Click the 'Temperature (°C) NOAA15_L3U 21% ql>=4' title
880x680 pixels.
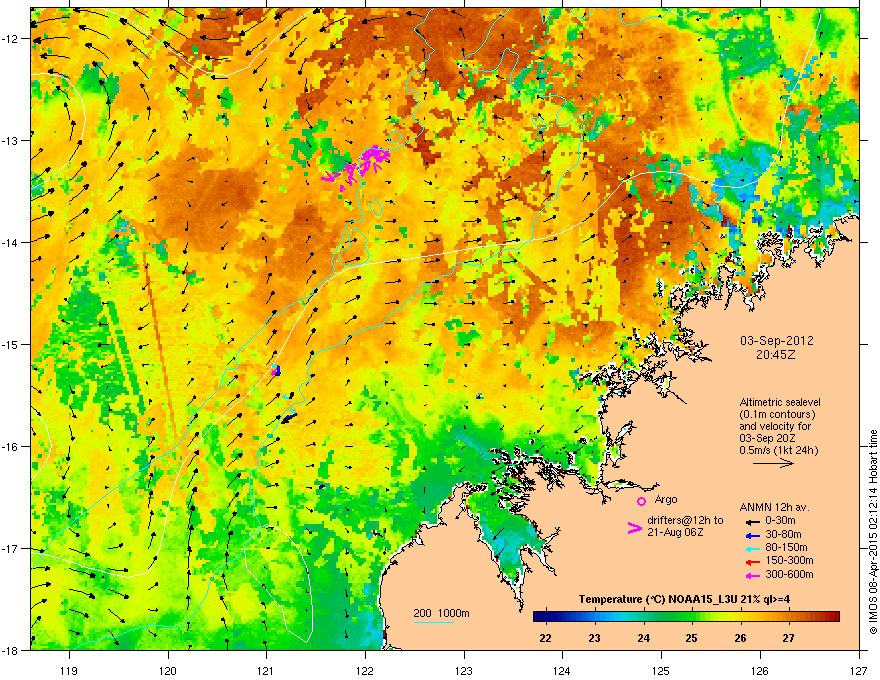click(684, 599)
